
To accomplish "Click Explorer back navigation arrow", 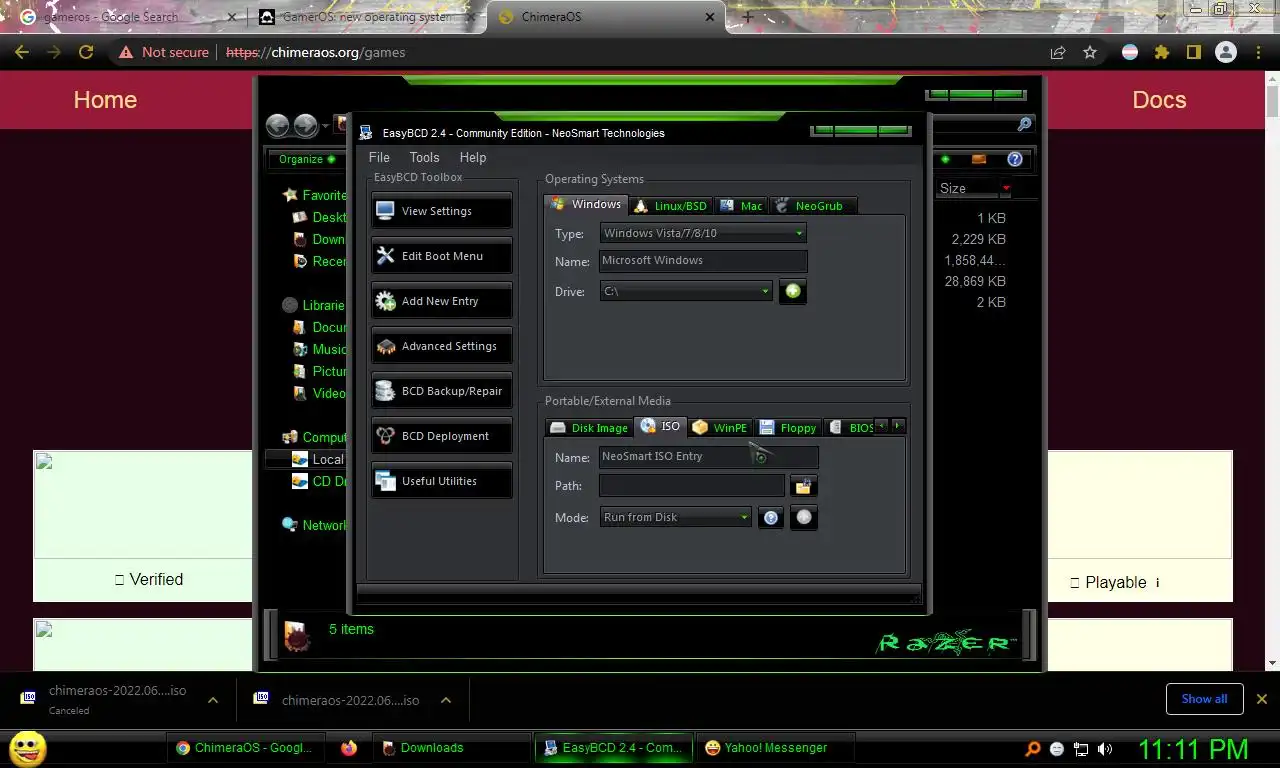I will pyautogui.click(x=278, y=125).
